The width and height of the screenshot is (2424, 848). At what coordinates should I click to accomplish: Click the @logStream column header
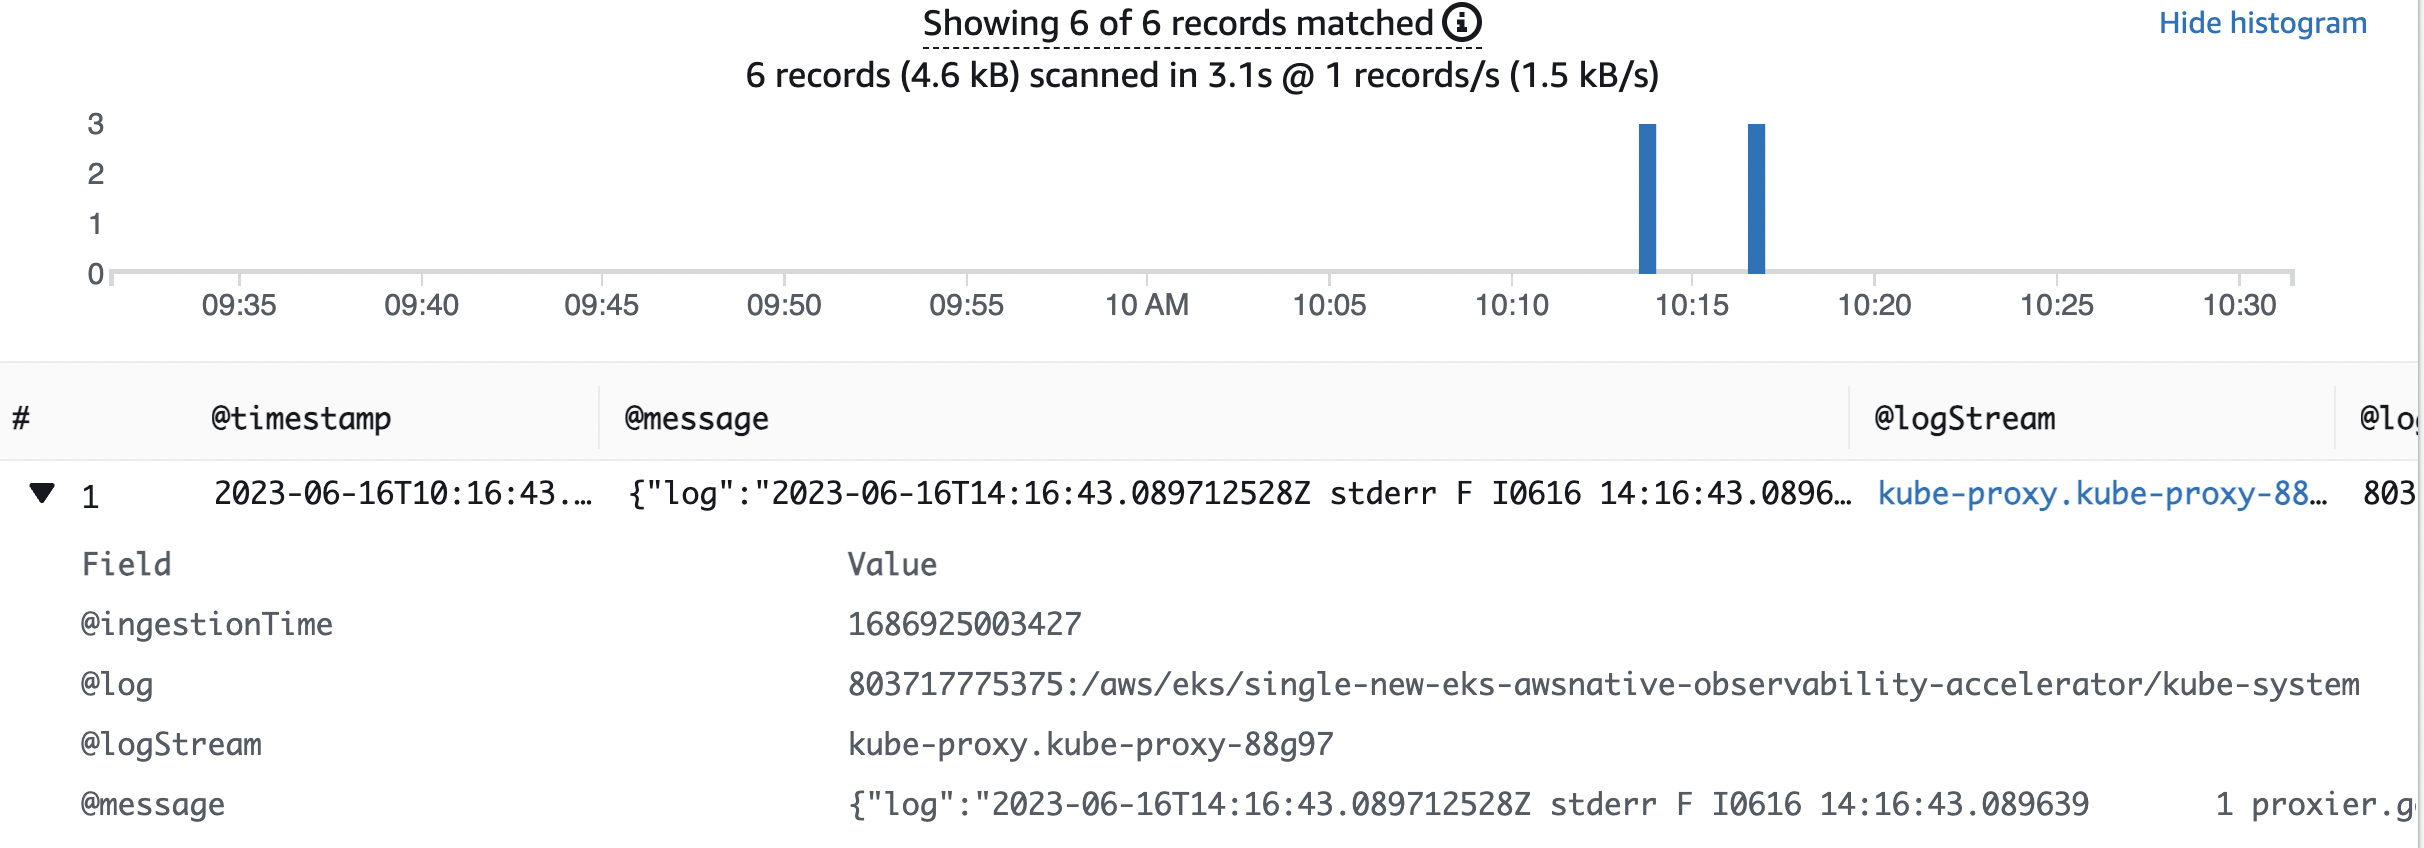pyautogui.click(x=1965, y=418)
